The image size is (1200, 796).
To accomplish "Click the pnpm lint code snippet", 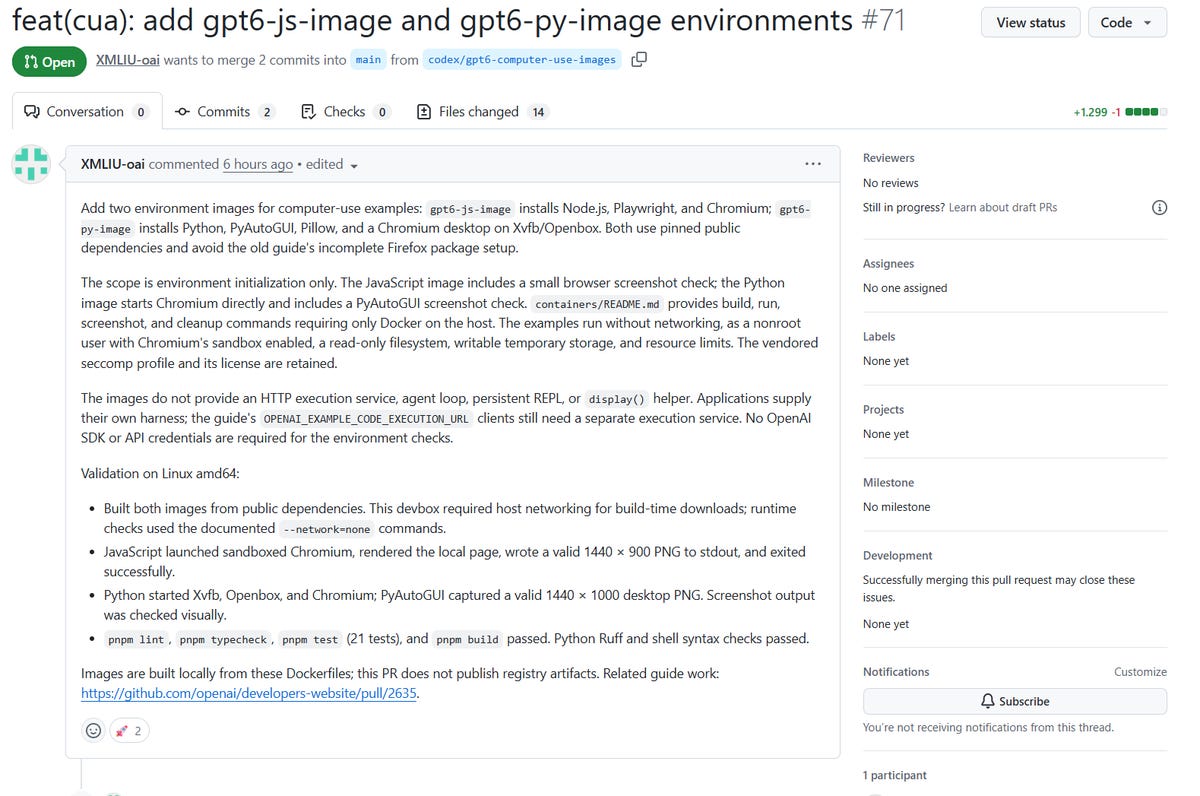I will click(x=138, y=639).
